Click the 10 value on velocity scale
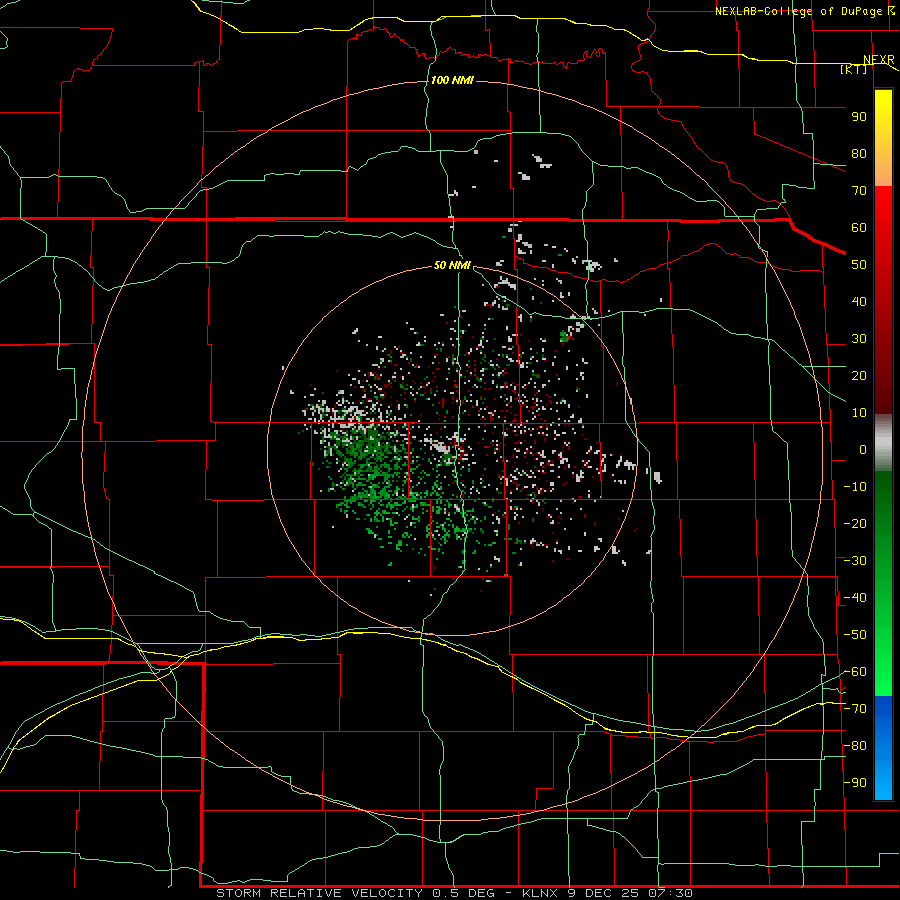The height and width of the screenshot is (900, 900). pos(859,413)
